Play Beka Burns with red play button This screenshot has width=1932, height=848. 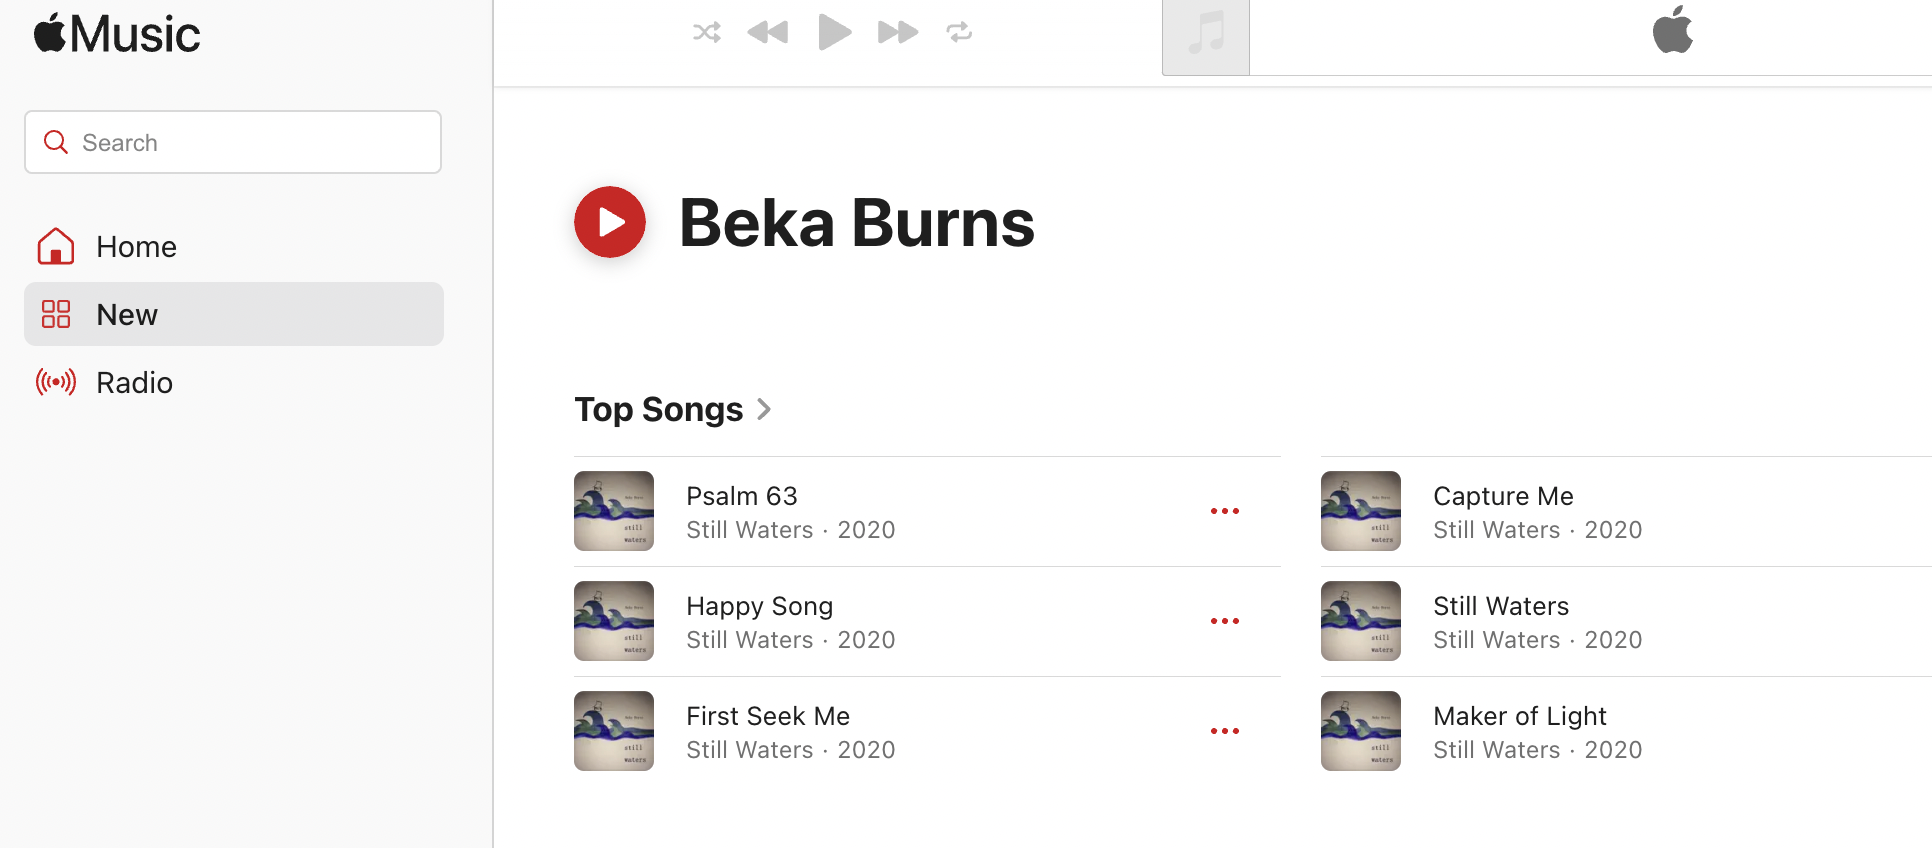[x=610, y=222]
